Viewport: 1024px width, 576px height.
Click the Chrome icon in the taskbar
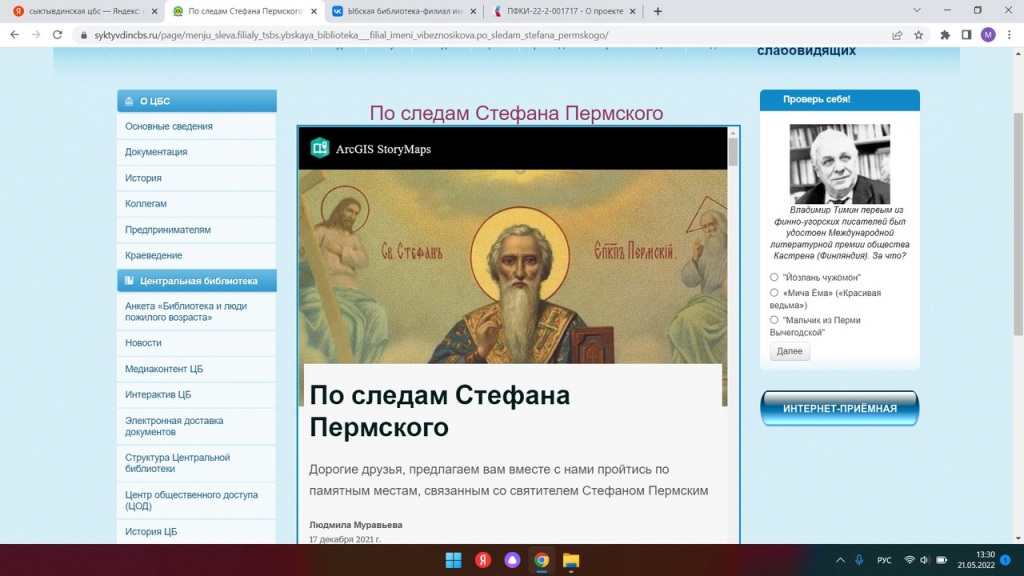pos(541,560)
